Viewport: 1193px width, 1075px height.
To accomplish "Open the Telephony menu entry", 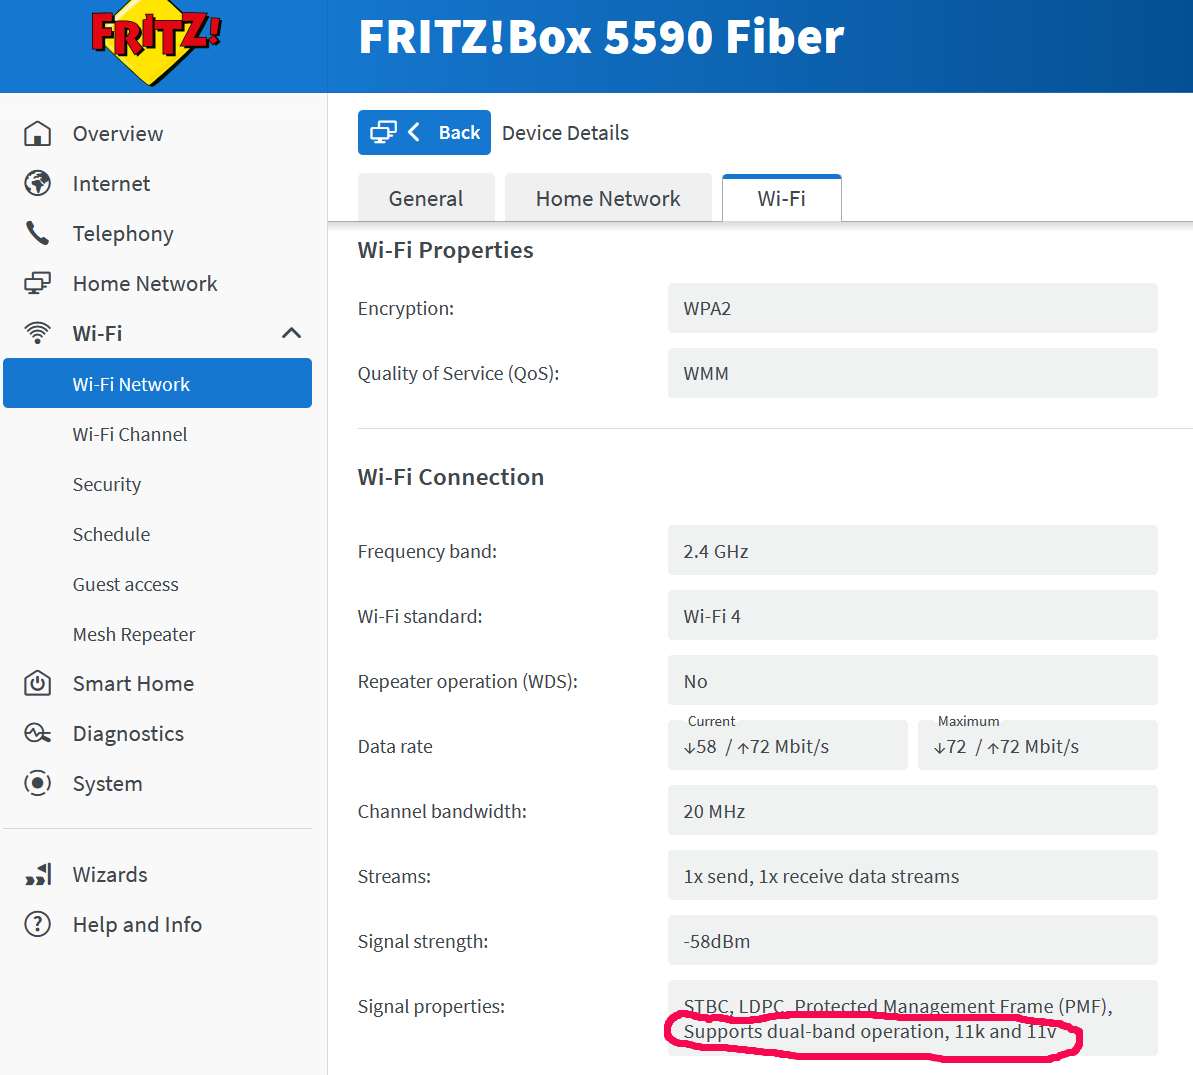I will 123,234.
